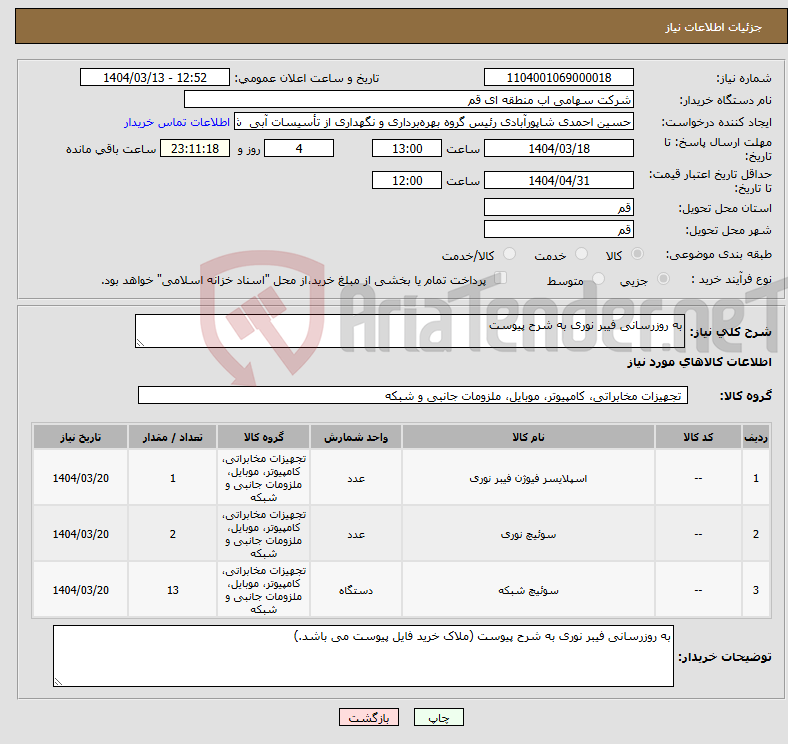
Task: Click the گروه کالا field
Action: 413,396
